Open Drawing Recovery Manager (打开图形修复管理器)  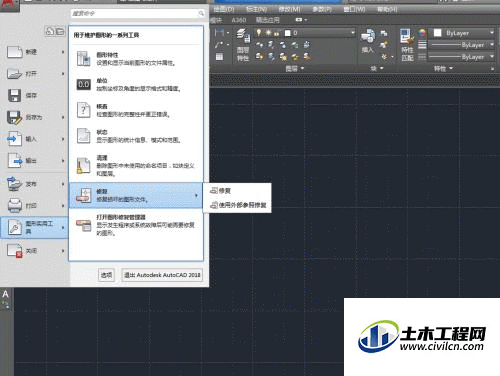(136, 225)
